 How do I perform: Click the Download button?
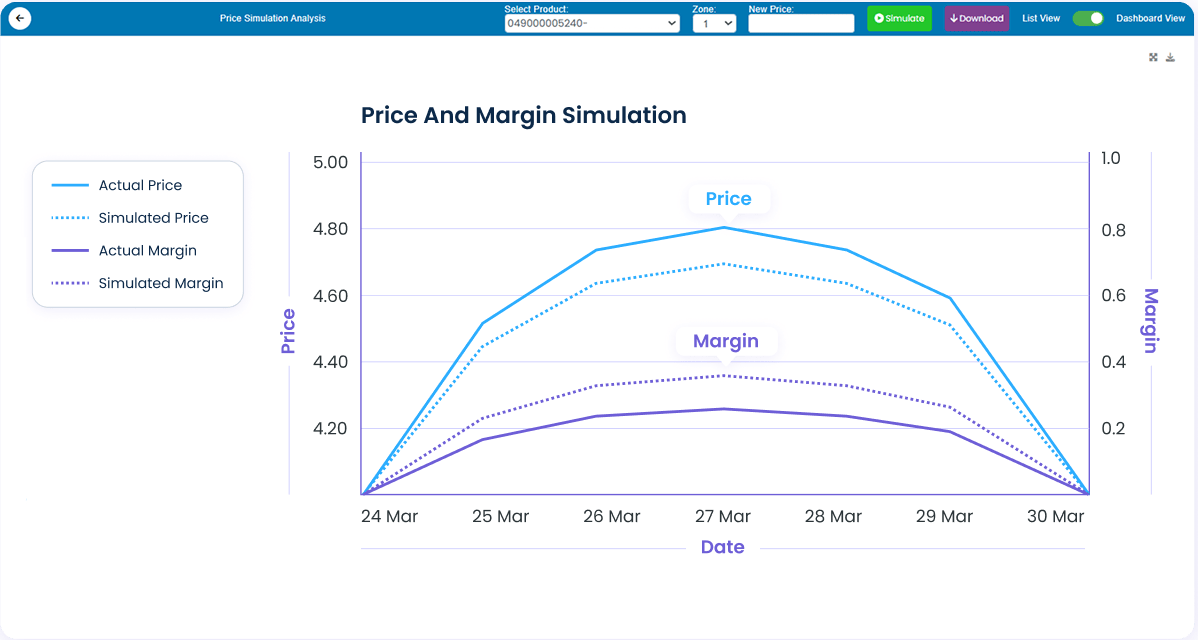(976, 18)
